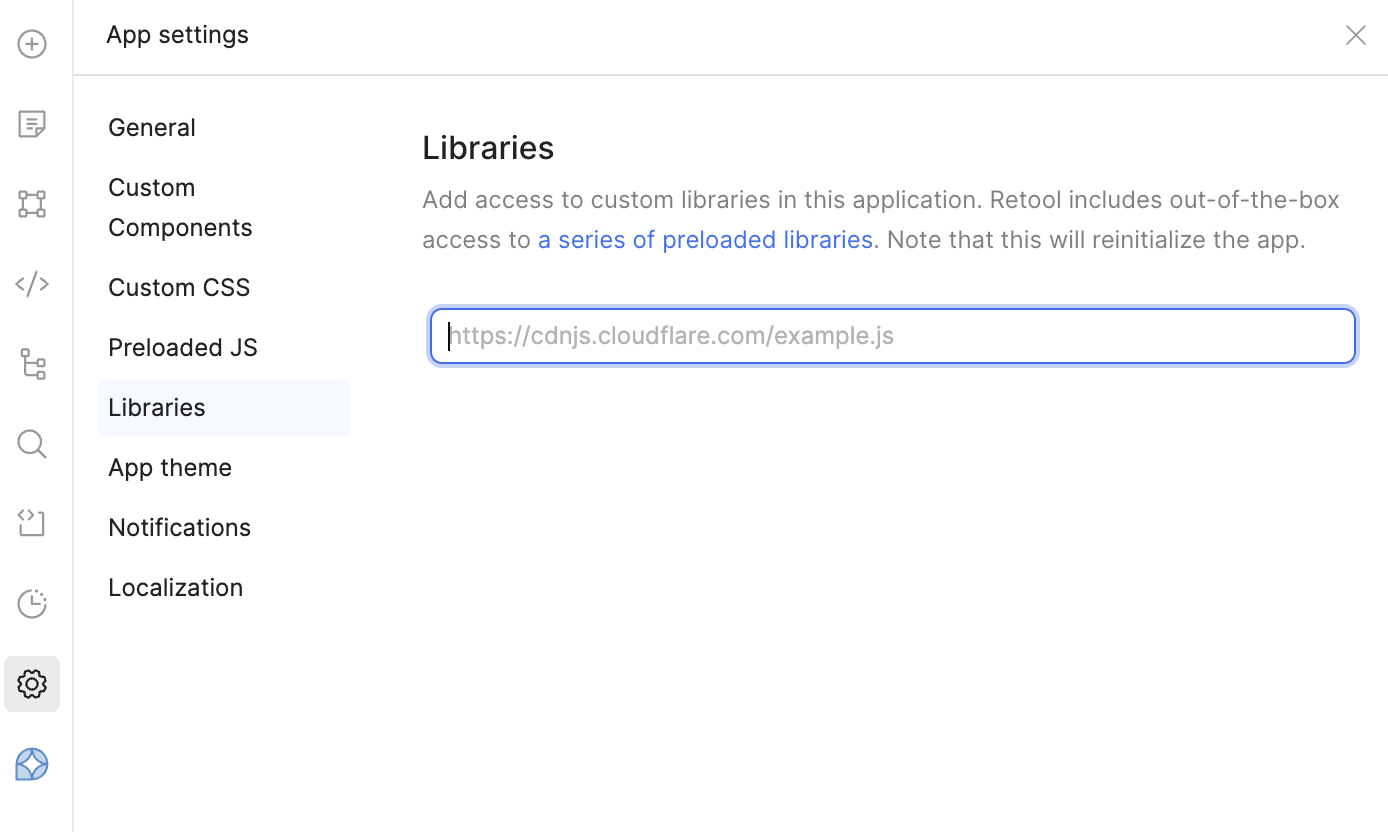Click the magnifying glass search icon
This screenshot has width=1388, height=832.
pyautogui.click(x=32, y=444)
